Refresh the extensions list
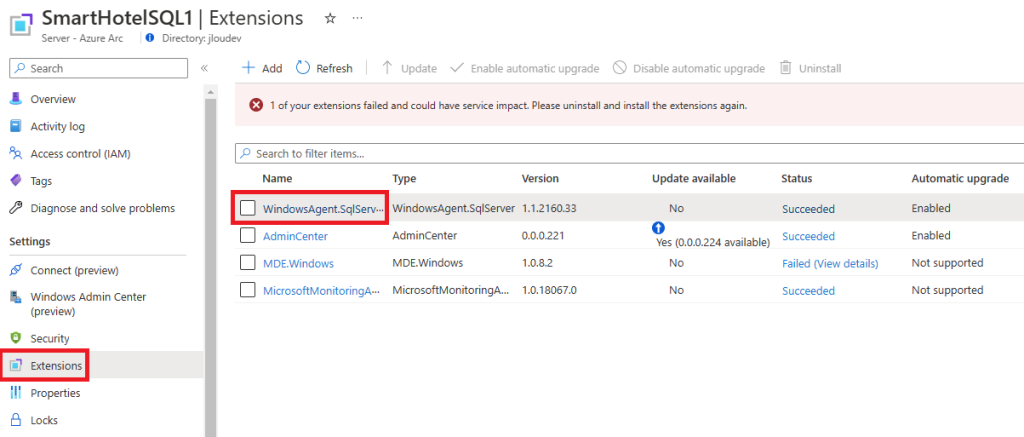Image resolution: width=1024 pixels, height=437 pixels. [x=325, y=68]
